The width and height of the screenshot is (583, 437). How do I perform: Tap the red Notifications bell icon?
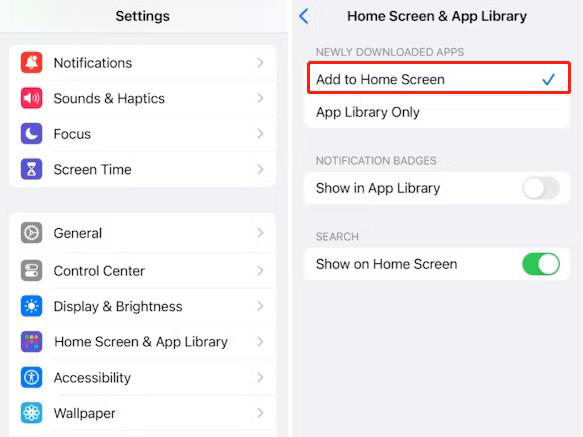pos(31,62)
